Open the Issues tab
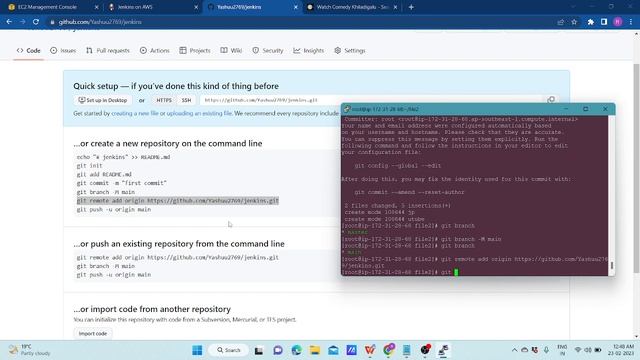The image size is (640, 360). coord(63,51)
